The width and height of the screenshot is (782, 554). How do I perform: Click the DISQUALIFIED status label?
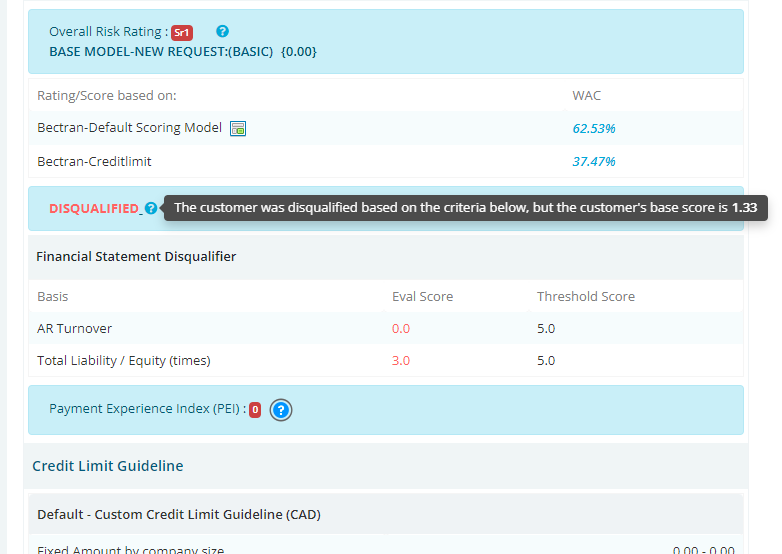pyautogui.click(x=94, y=208)
